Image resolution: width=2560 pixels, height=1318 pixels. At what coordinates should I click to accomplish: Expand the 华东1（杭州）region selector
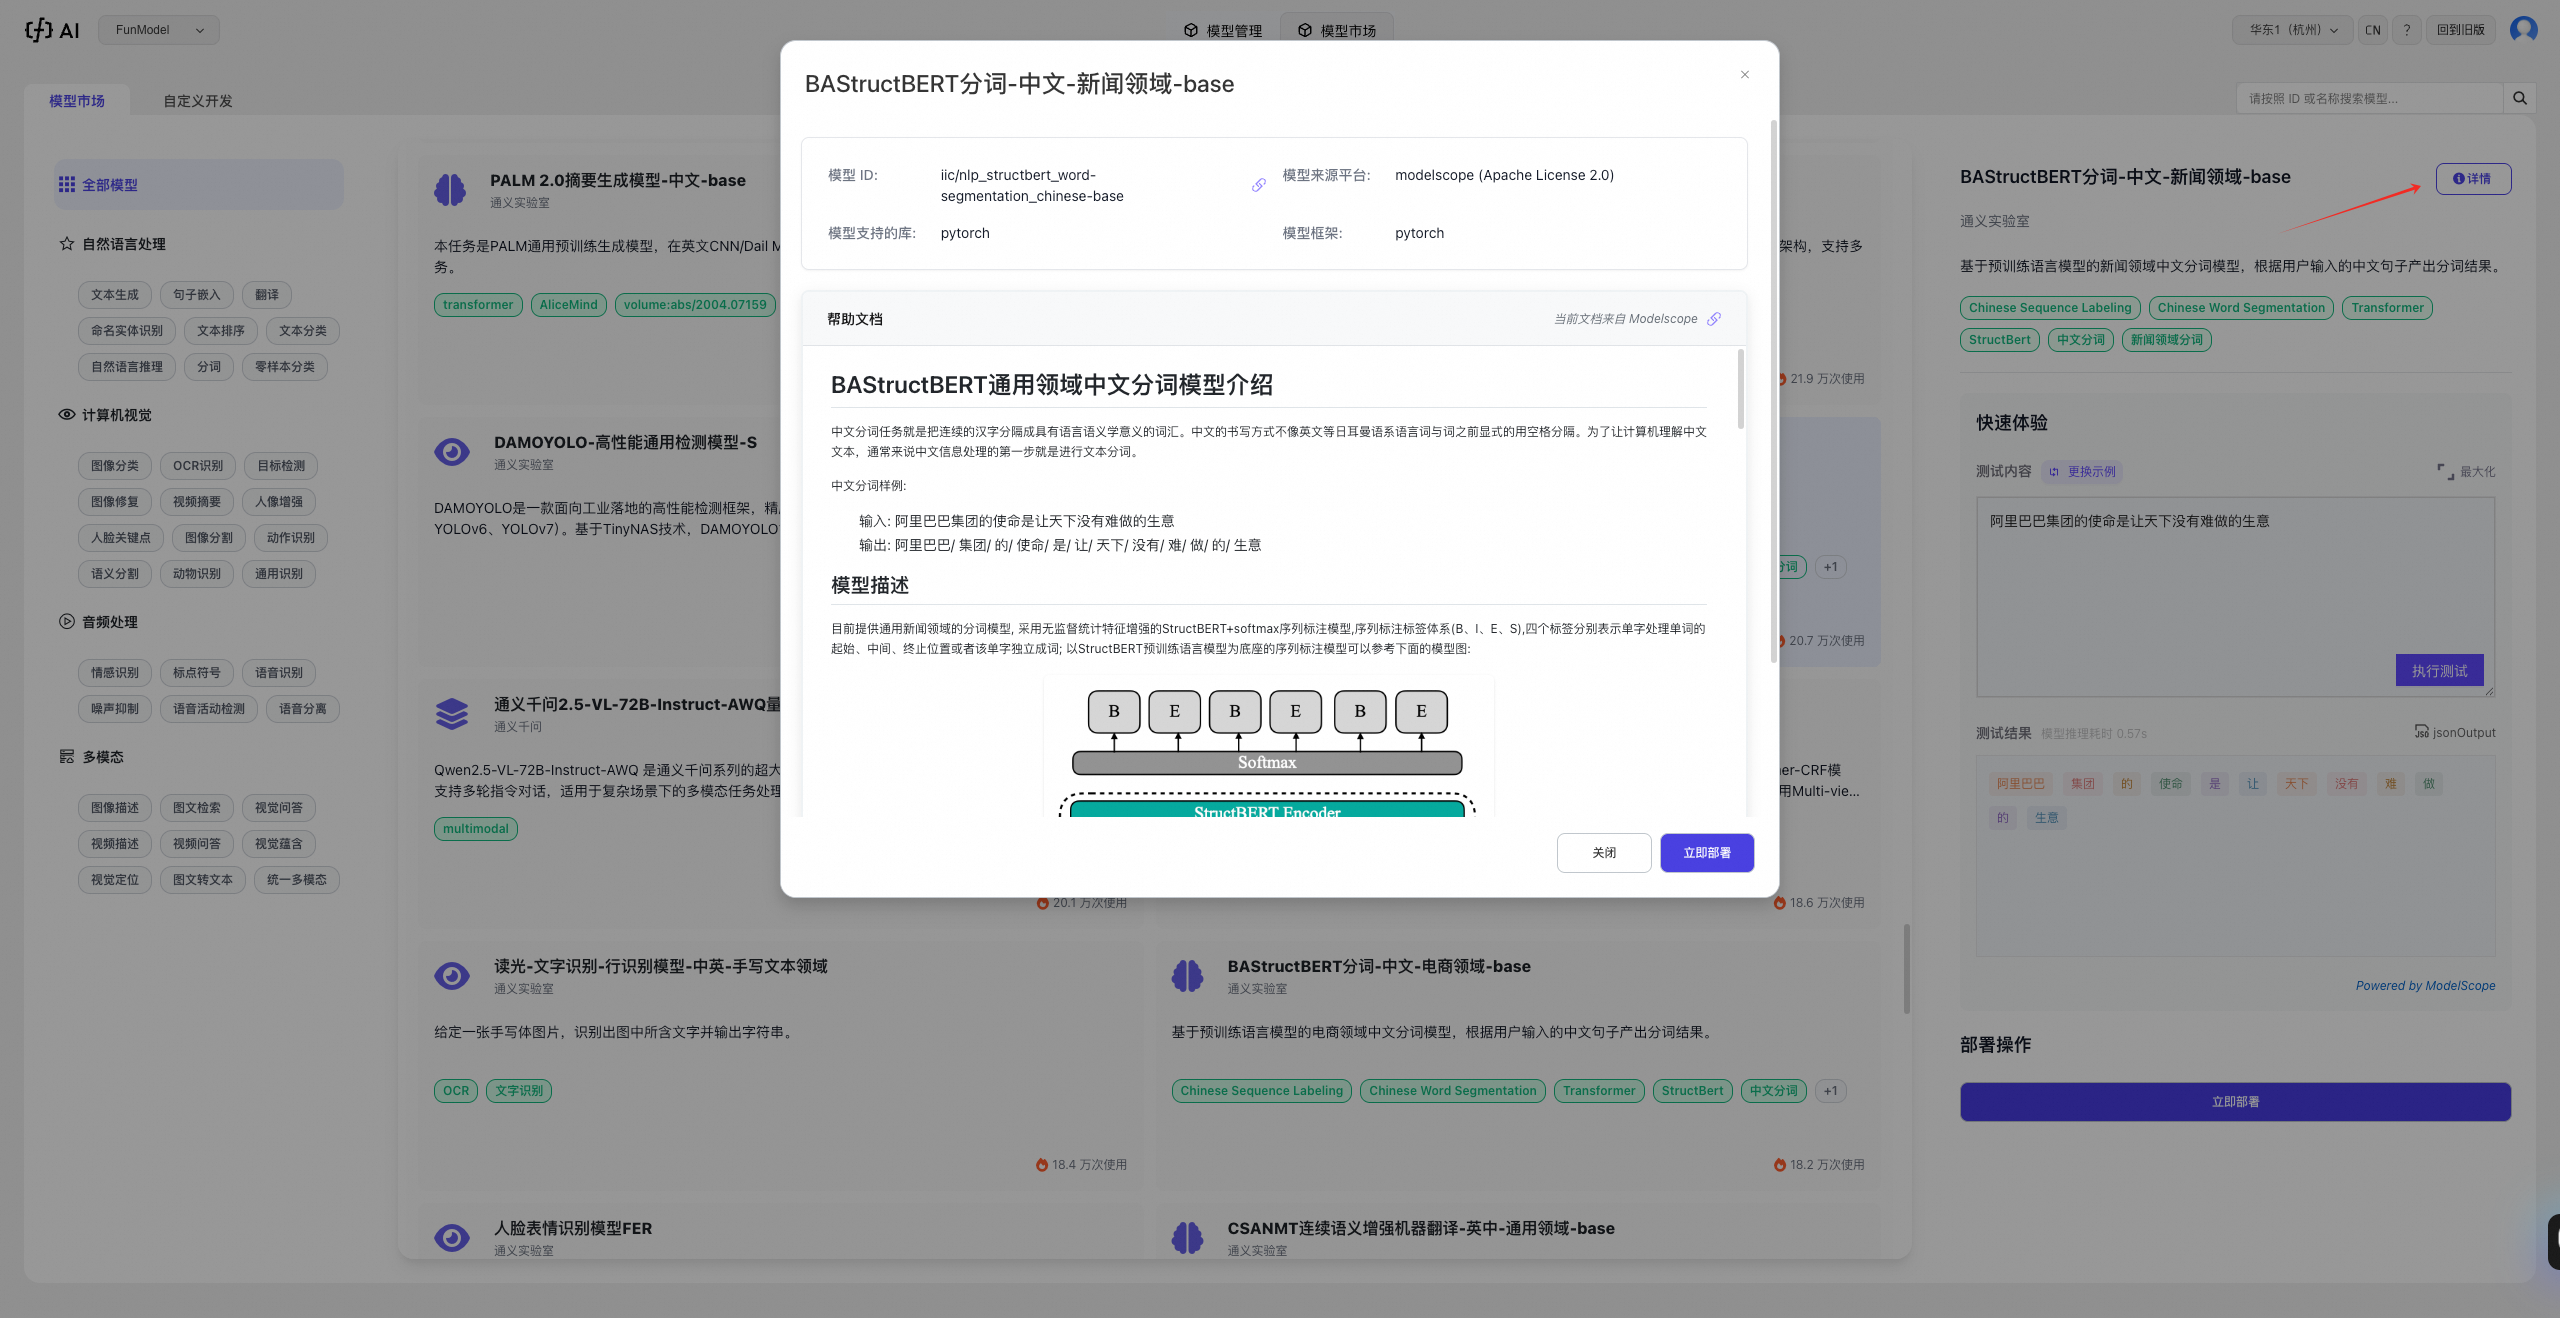point(2293,30)
